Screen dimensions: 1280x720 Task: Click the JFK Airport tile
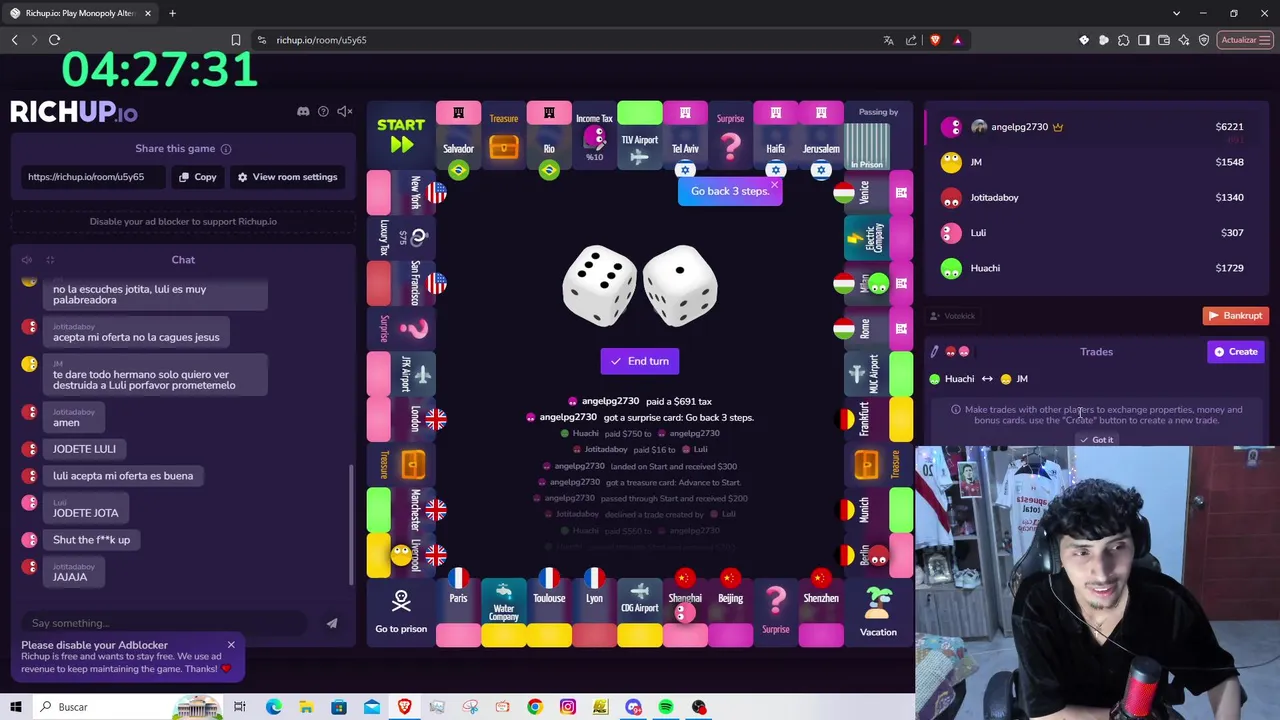click(x=402, y=373)
